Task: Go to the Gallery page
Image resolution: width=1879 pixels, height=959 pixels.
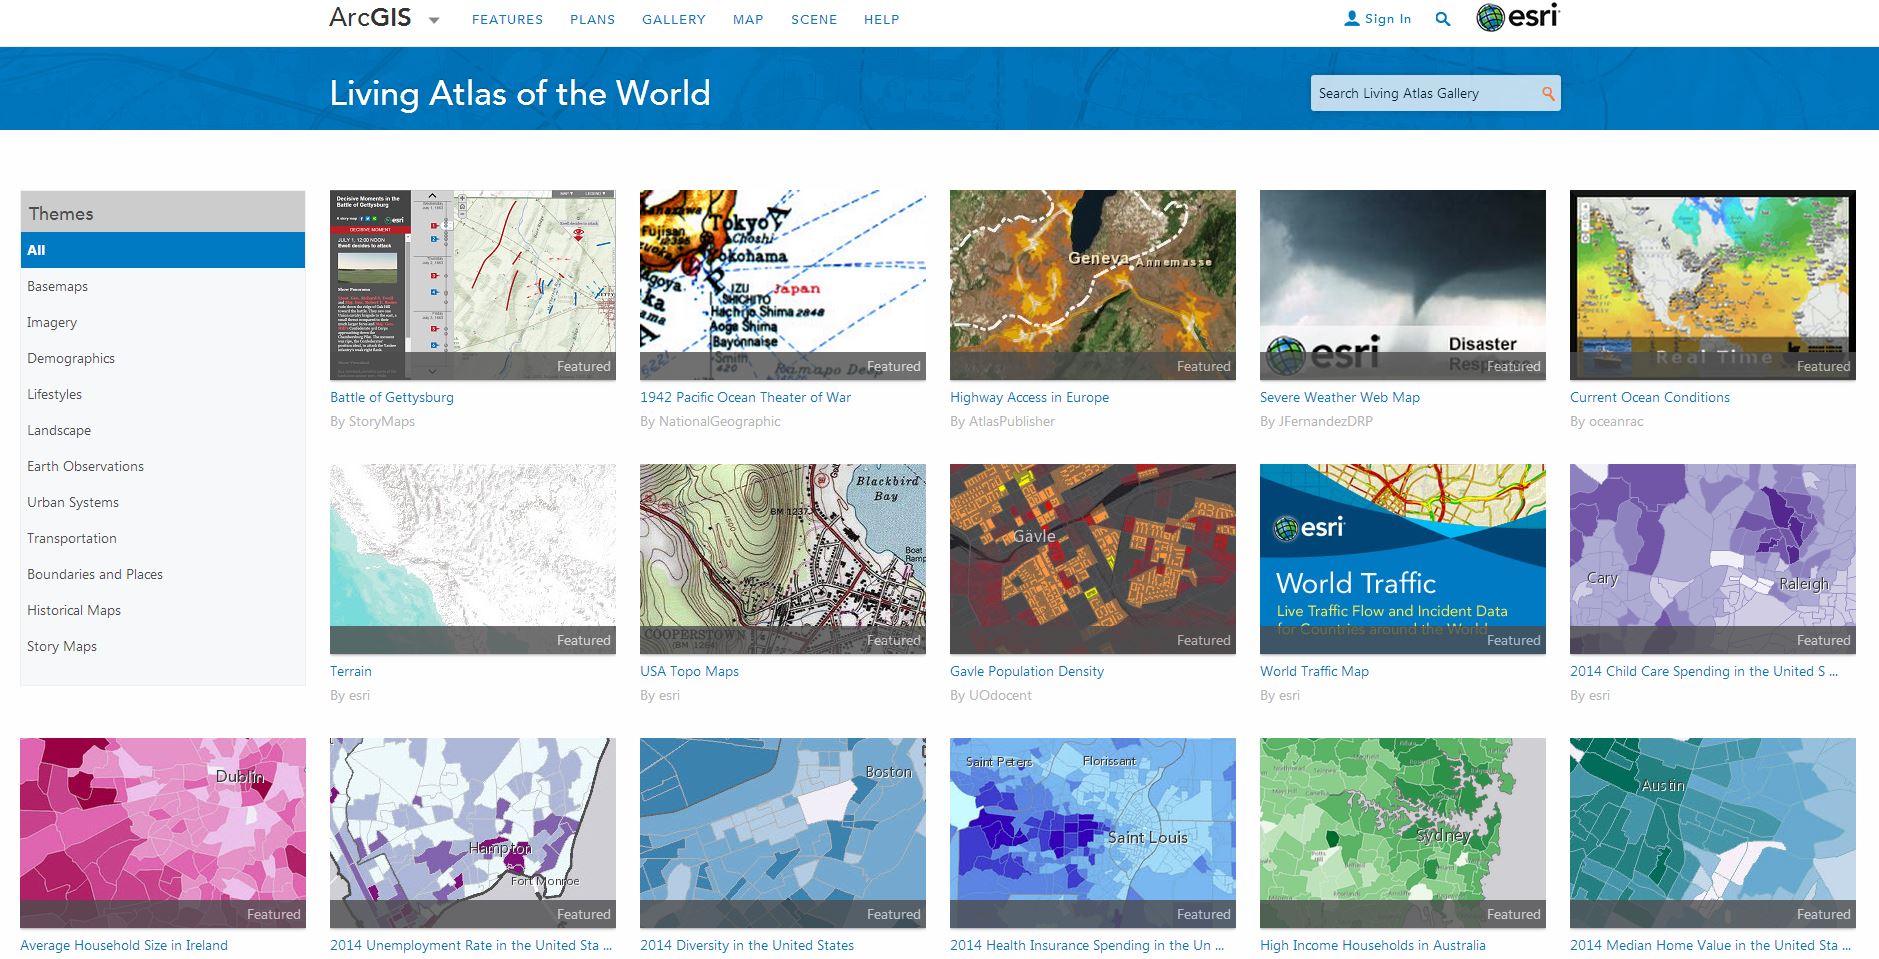Action: tap(674, 19)
